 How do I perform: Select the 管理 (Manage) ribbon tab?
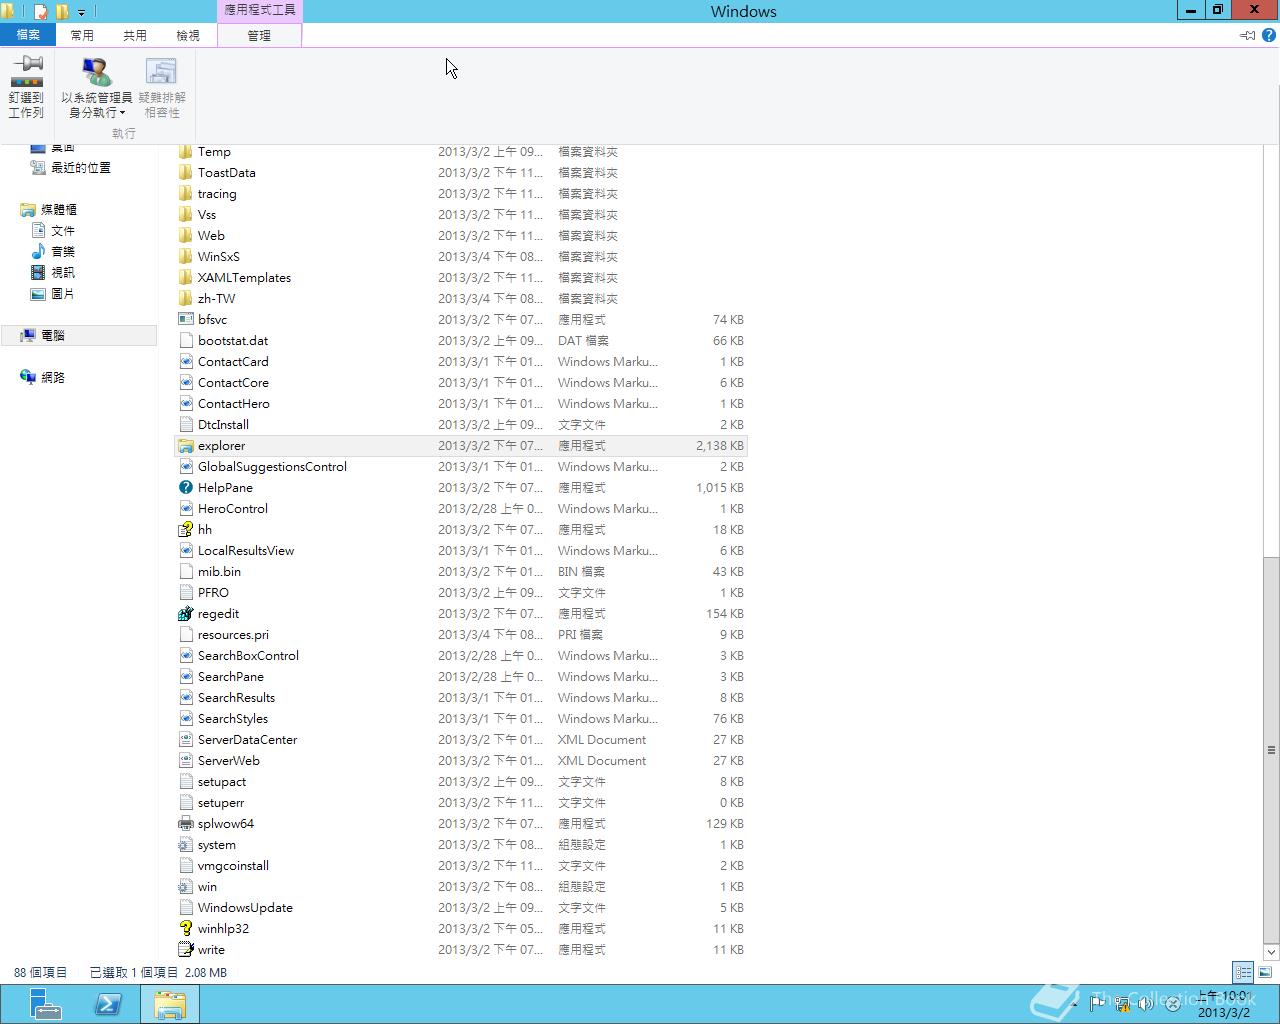coord(259,35)
